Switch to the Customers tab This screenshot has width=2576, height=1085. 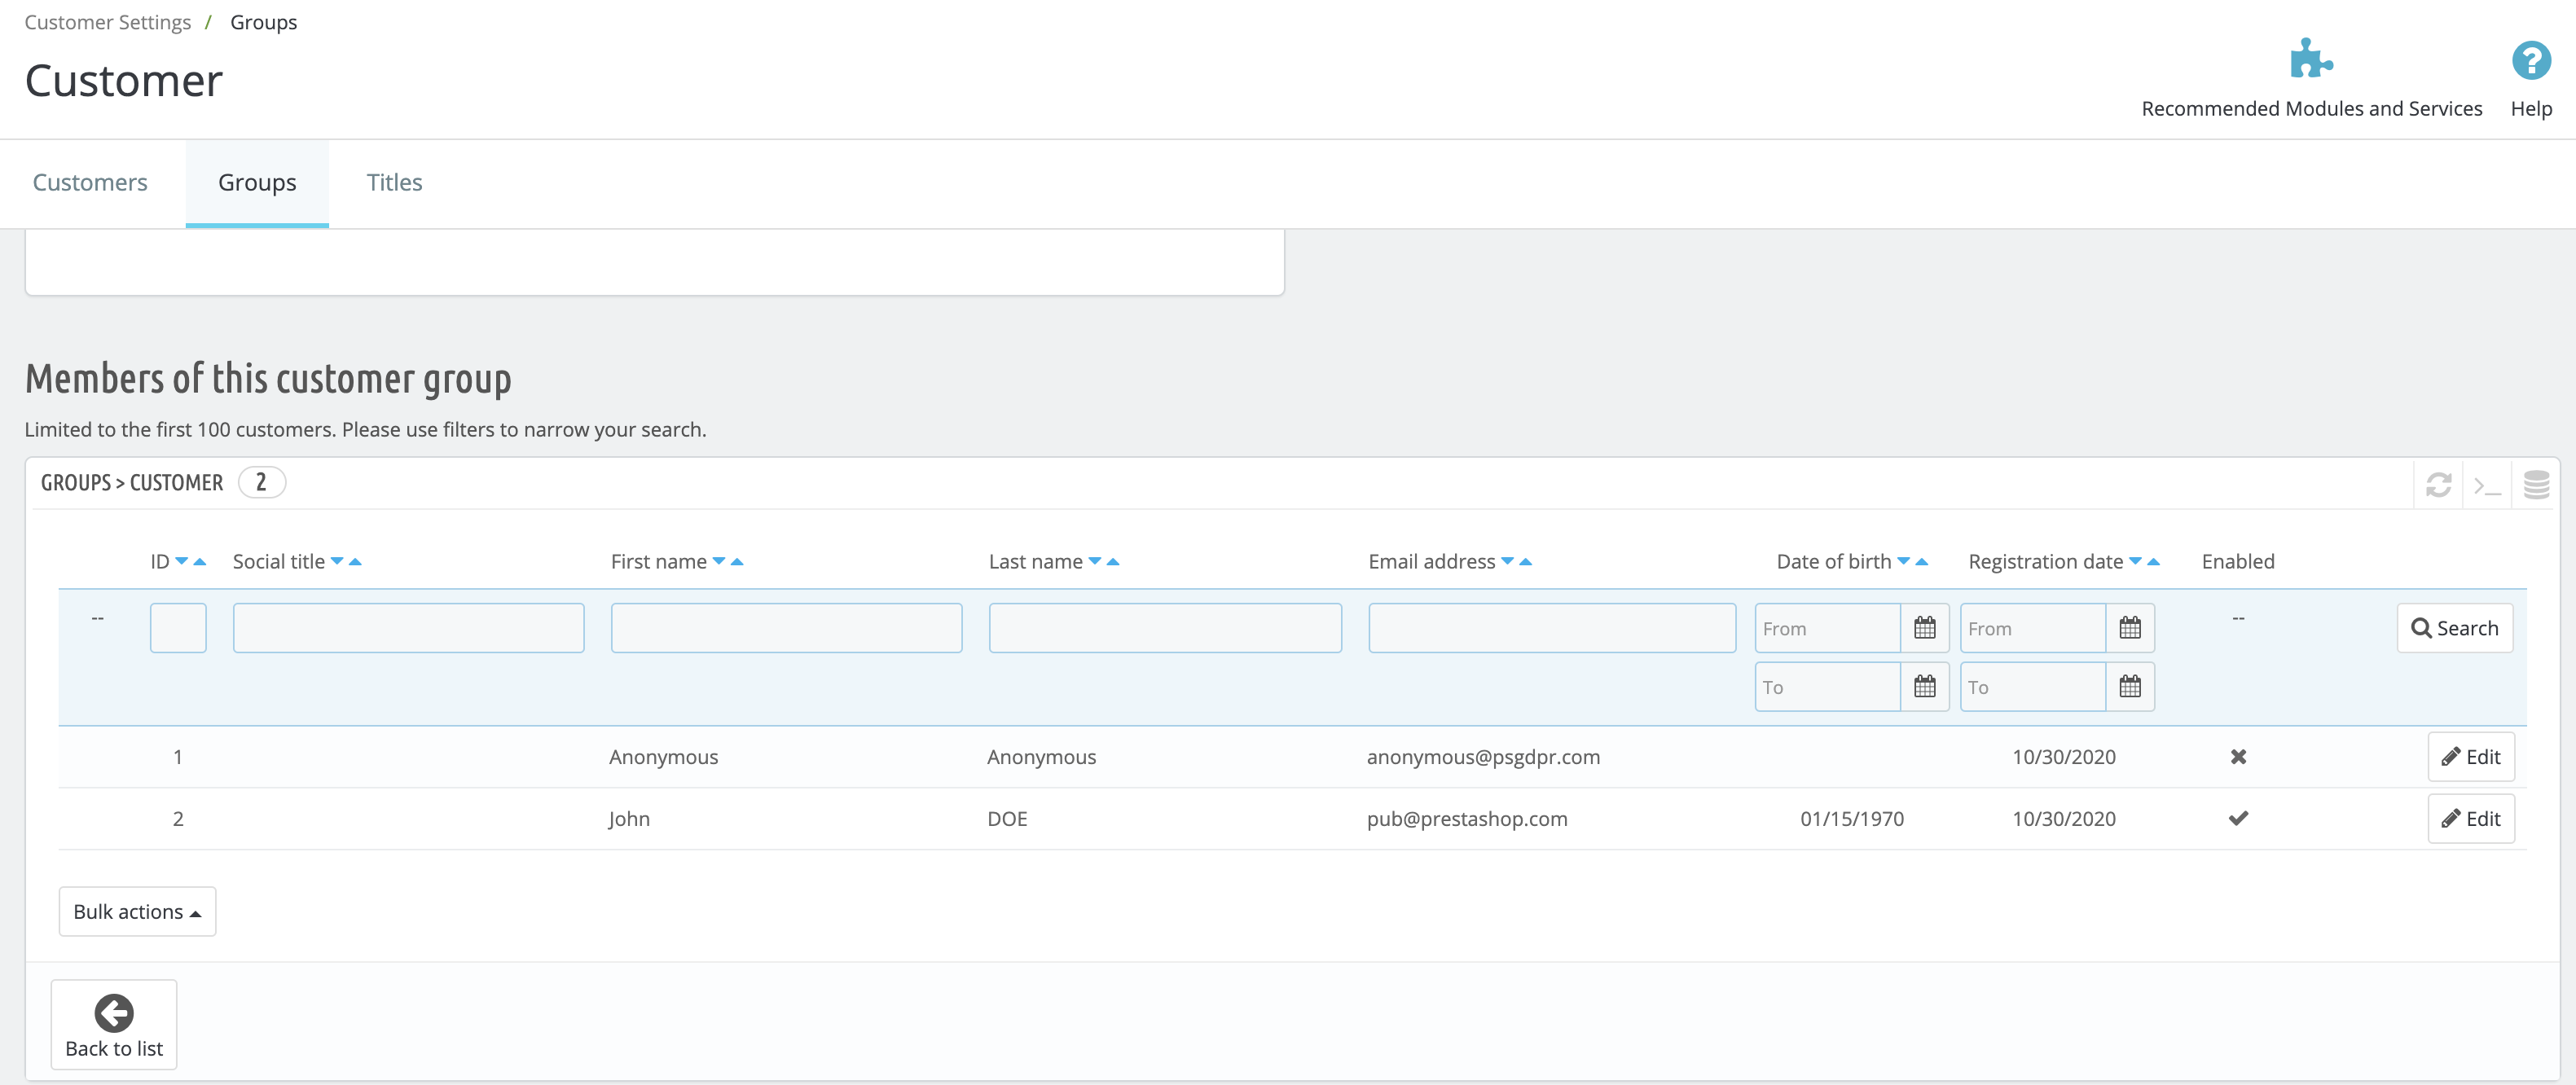pyautogui.click(x=90, y=182)
